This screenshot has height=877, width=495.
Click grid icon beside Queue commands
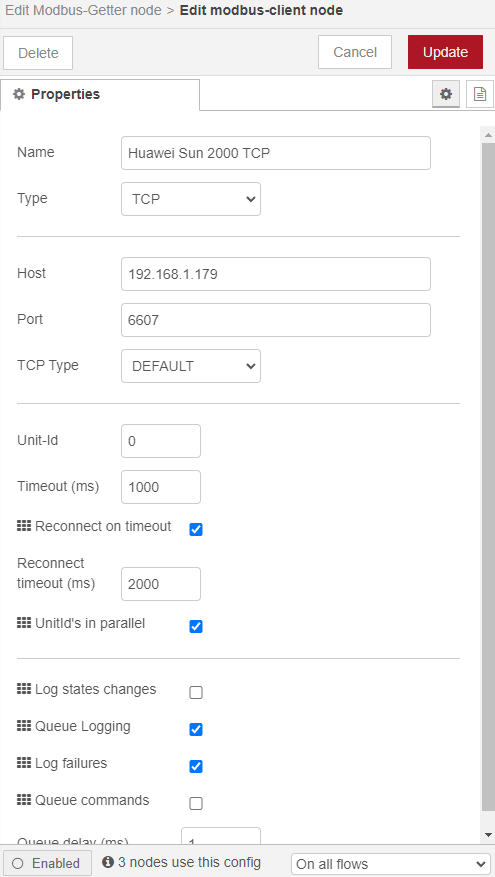[23, 800]
